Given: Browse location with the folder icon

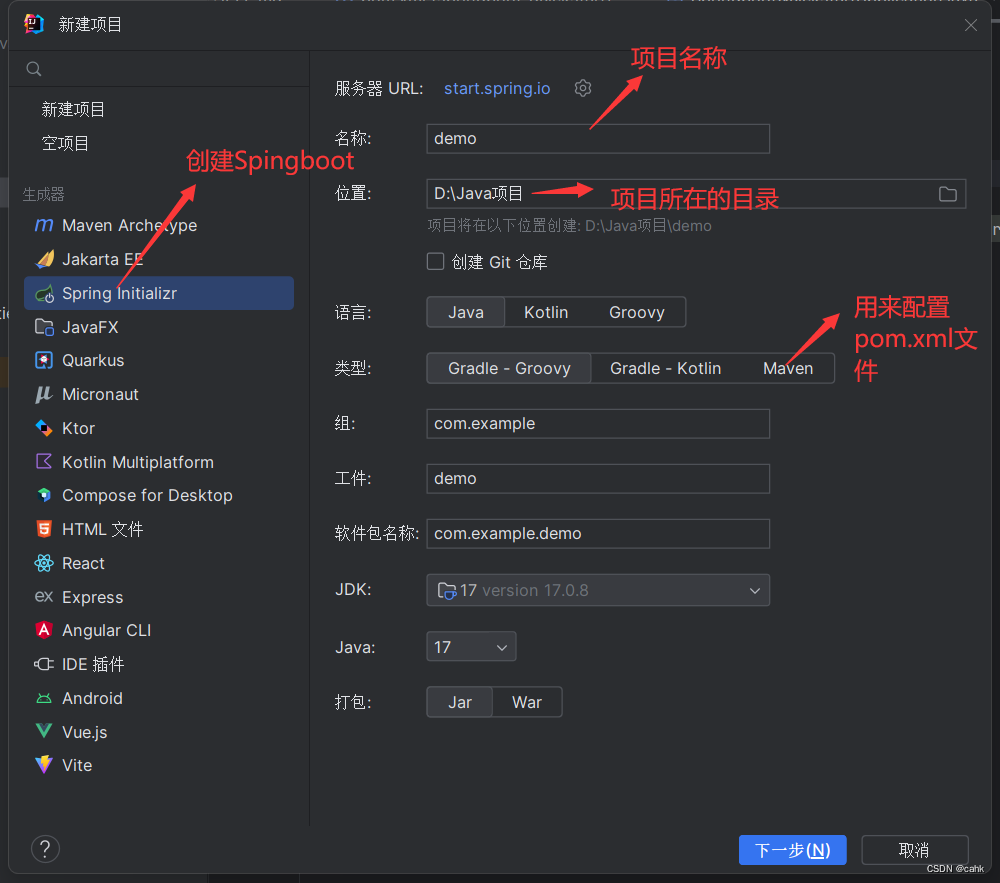Looking at the screenshot, I should point(948,194).
